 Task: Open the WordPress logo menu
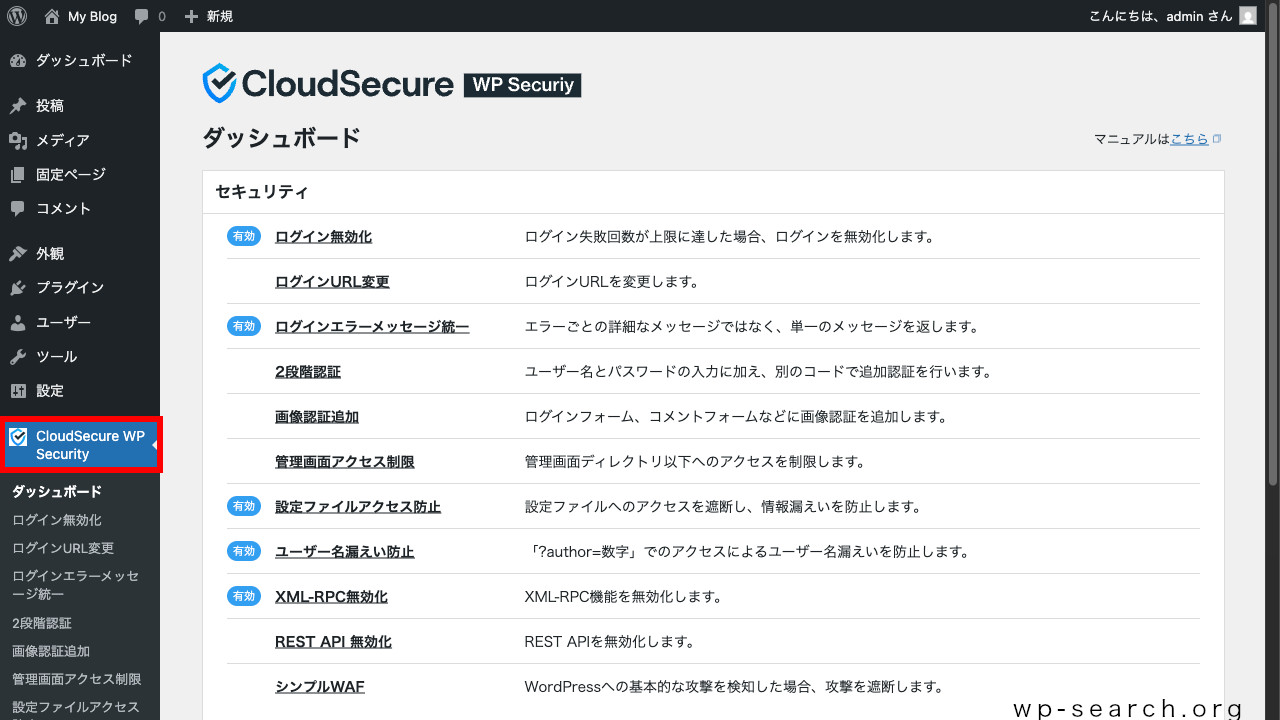click(16, 15)
